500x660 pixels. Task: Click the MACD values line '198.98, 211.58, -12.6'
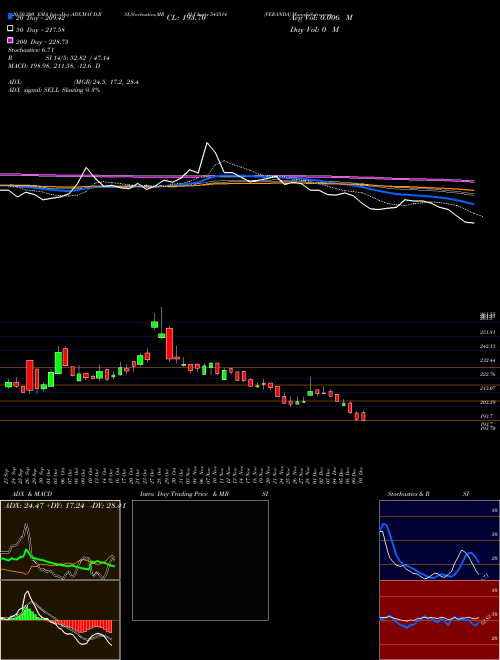pyautogui.click(x=59, y=66)
